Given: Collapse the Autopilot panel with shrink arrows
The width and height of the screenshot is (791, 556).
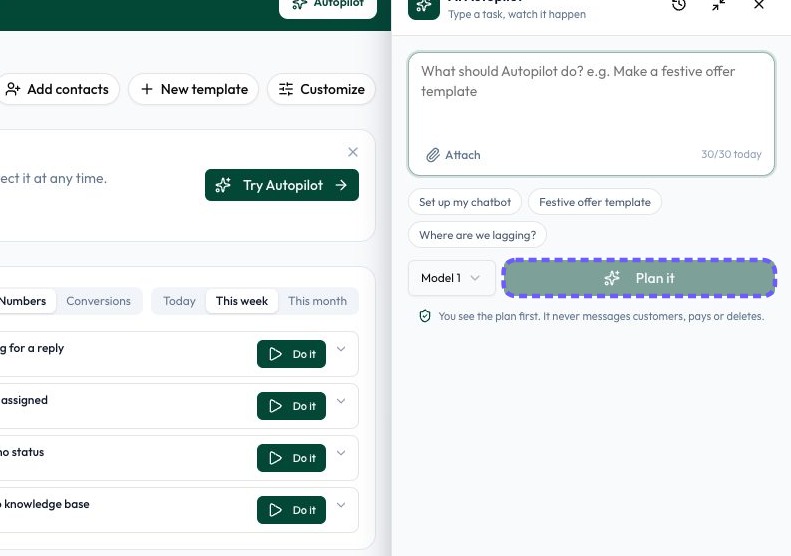Looking at the screenshot, I should [x=719, y=5].
